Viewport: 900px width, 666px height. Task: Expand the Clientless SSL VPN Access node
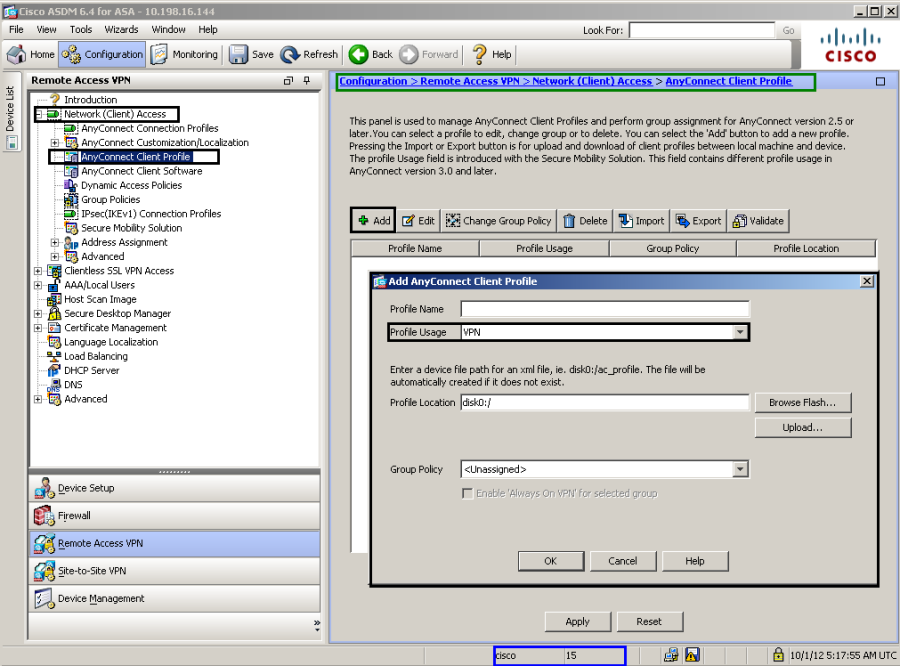coord(38,271)
